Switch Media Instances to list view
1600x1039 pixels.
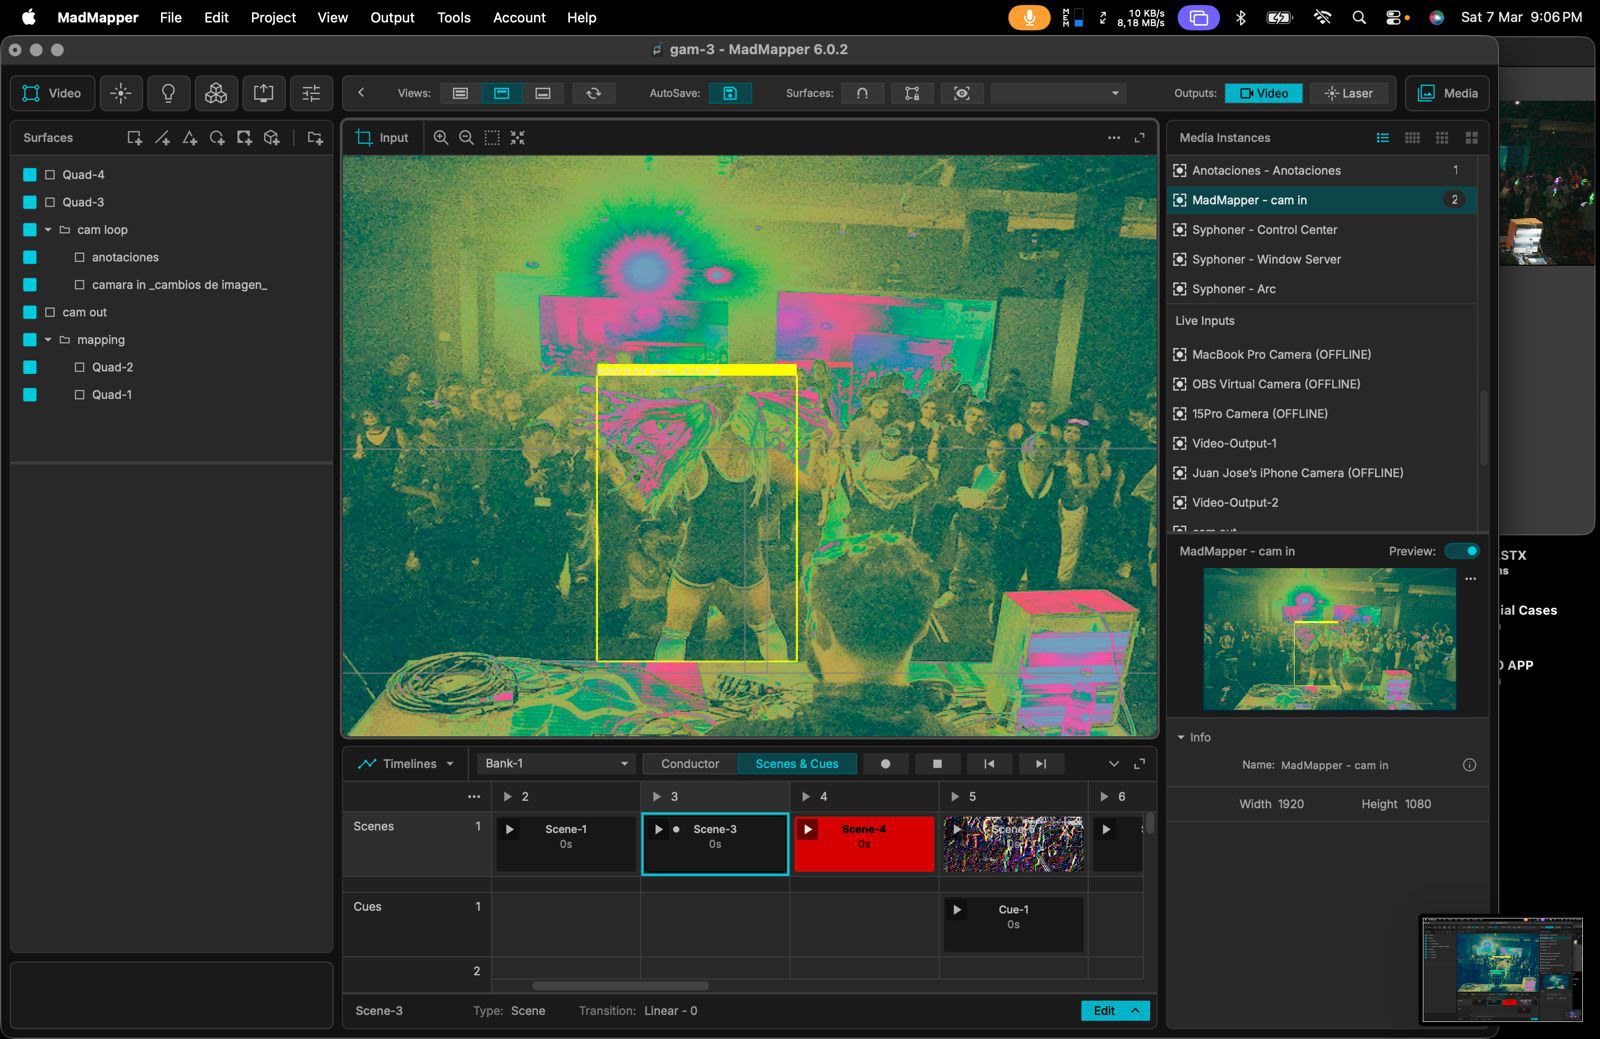(x=1383, y=138)
